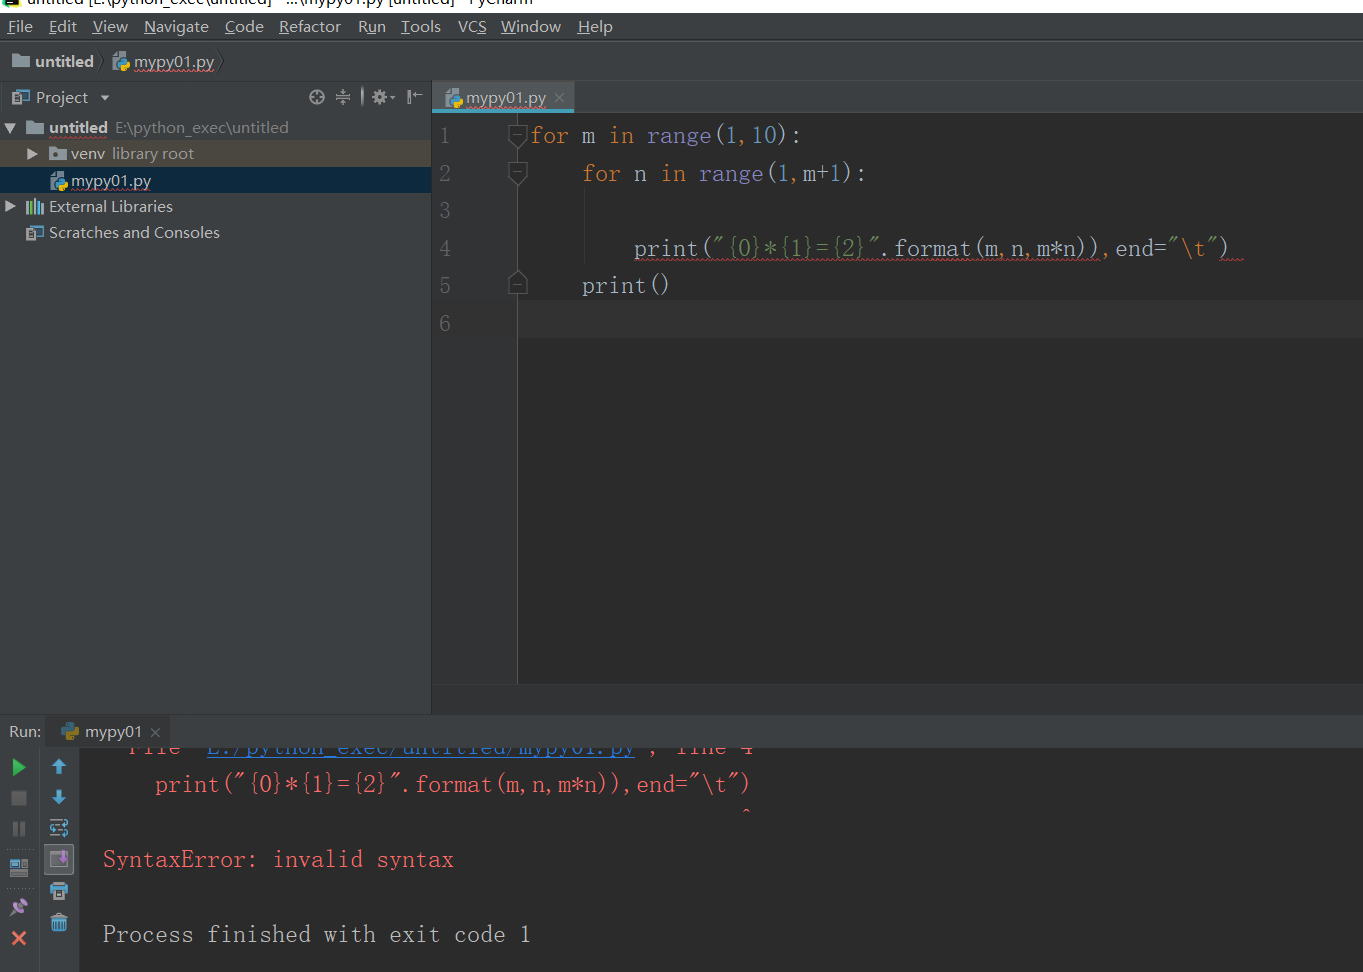1363x972 pixels.
Task: Toggle scroll to end of console
Action: (59, 859)
